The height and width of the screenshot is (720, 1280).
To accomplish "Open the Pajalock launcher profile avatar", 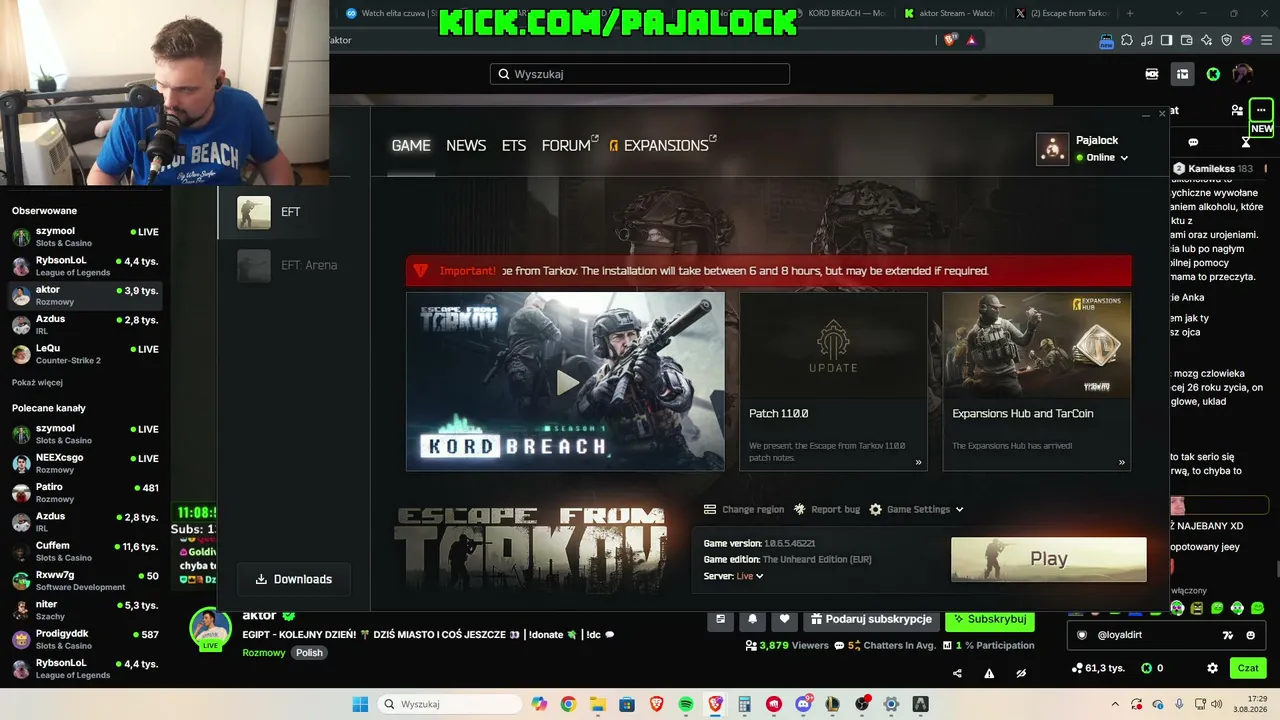I will [x=1052, y=149].
